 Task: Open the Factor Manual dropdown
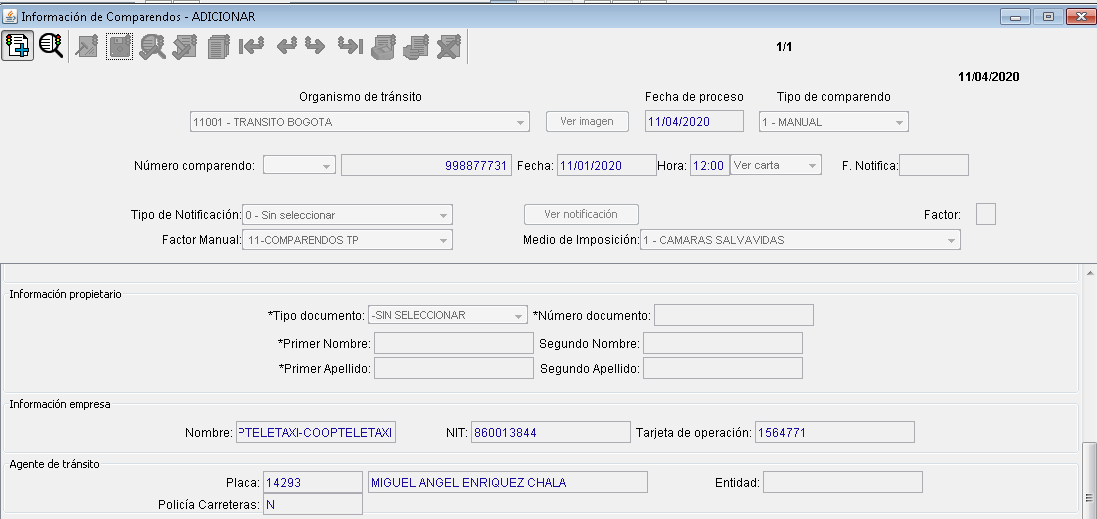pos(347,240)
